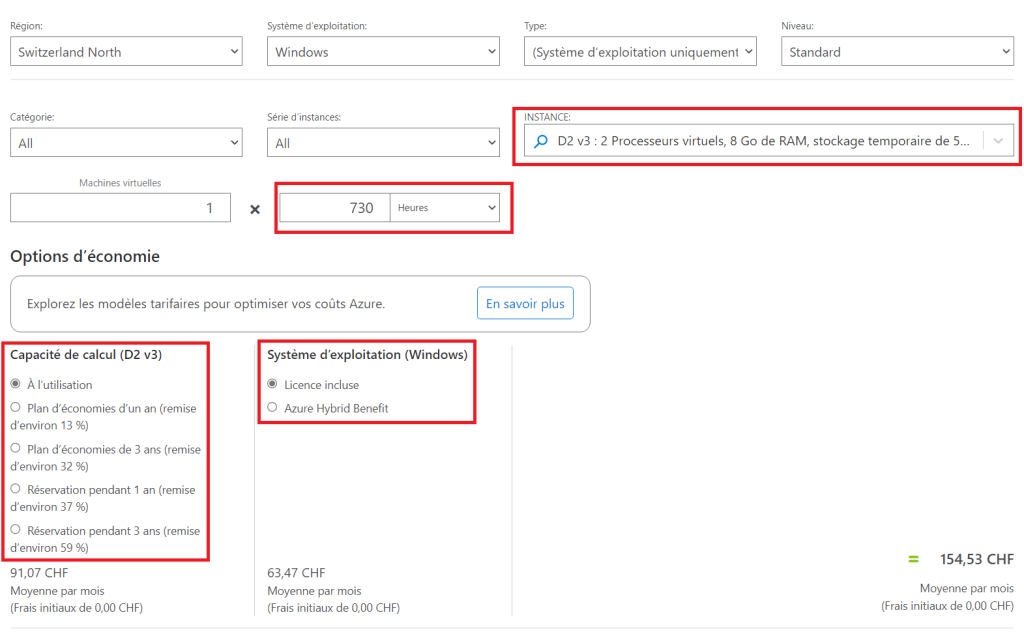Select Réservation pendant 1 an option
Viewport: 1024px width, 632px height.
pos(16,489)
